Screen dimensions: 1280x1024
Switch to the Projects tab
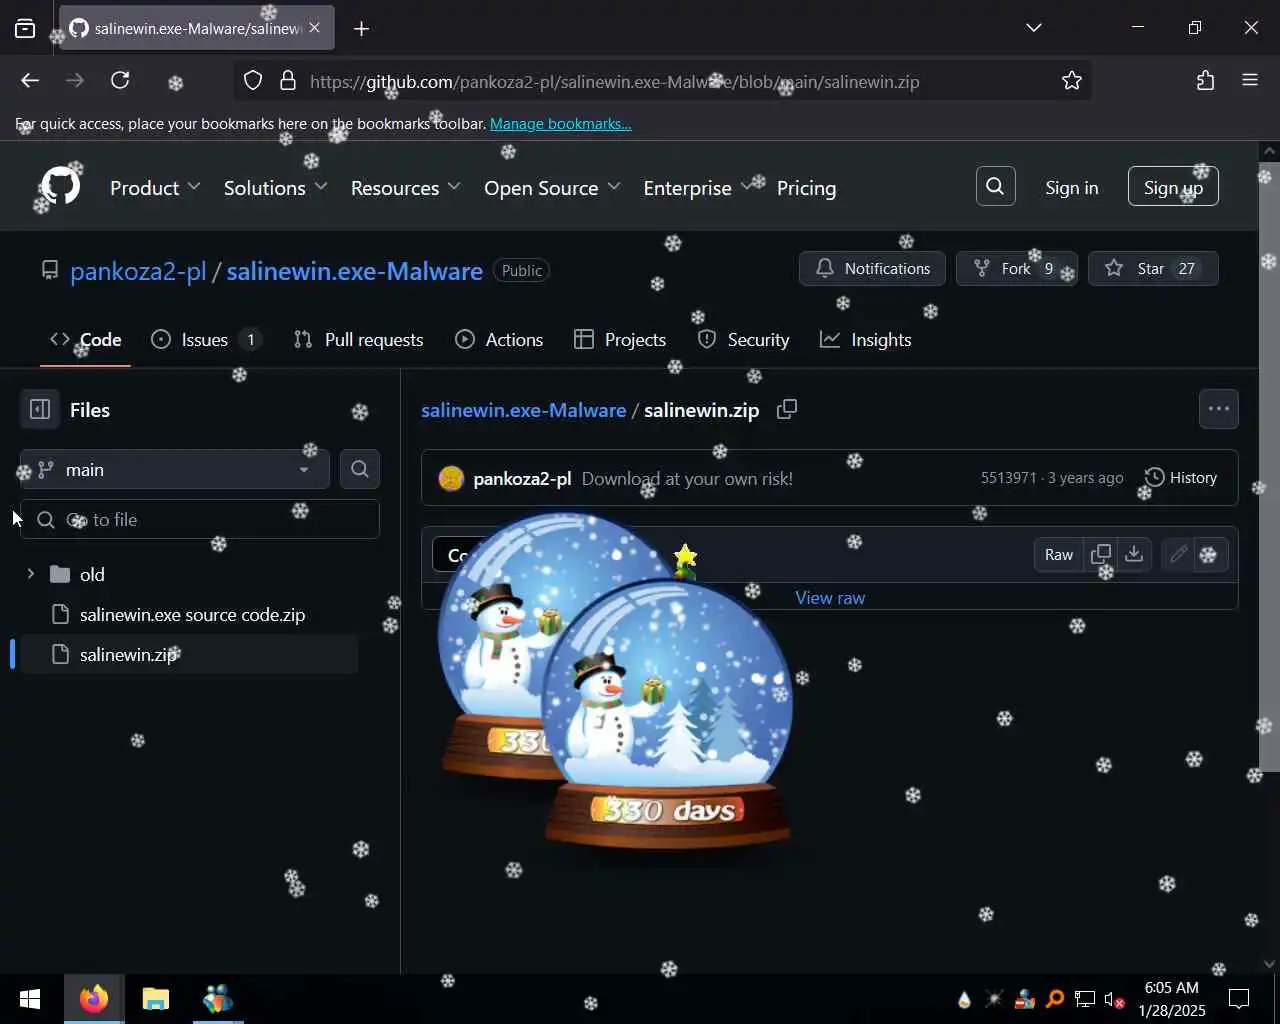(620, 340)
